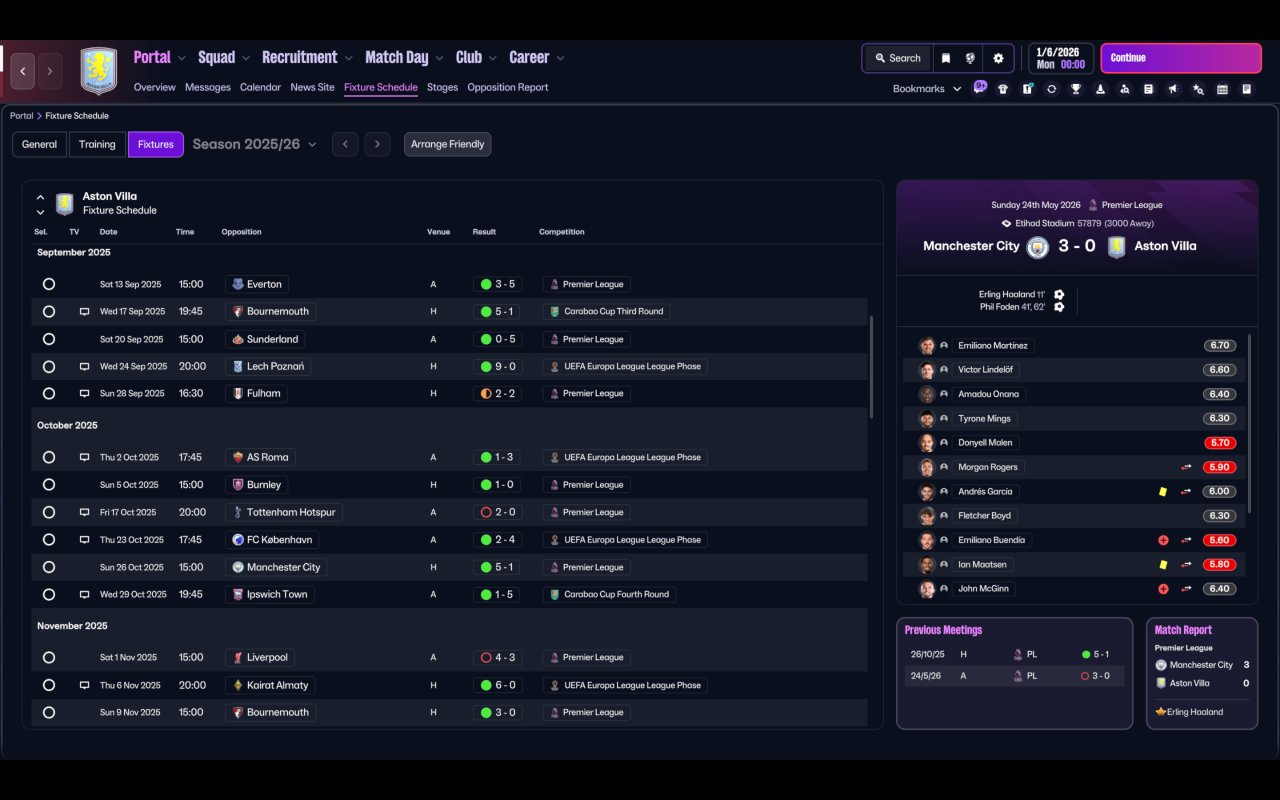Open the calendar grid shortcut icon
Viewport: 1280px width, 800px height.
1222,89
